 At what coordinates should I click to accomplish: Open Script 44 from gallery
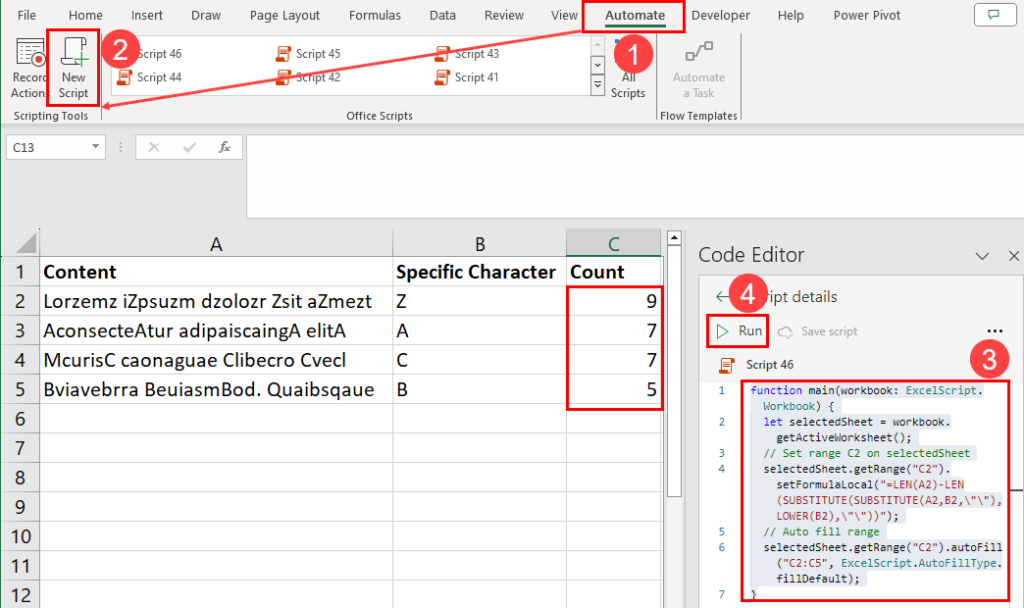coord(150,77)
